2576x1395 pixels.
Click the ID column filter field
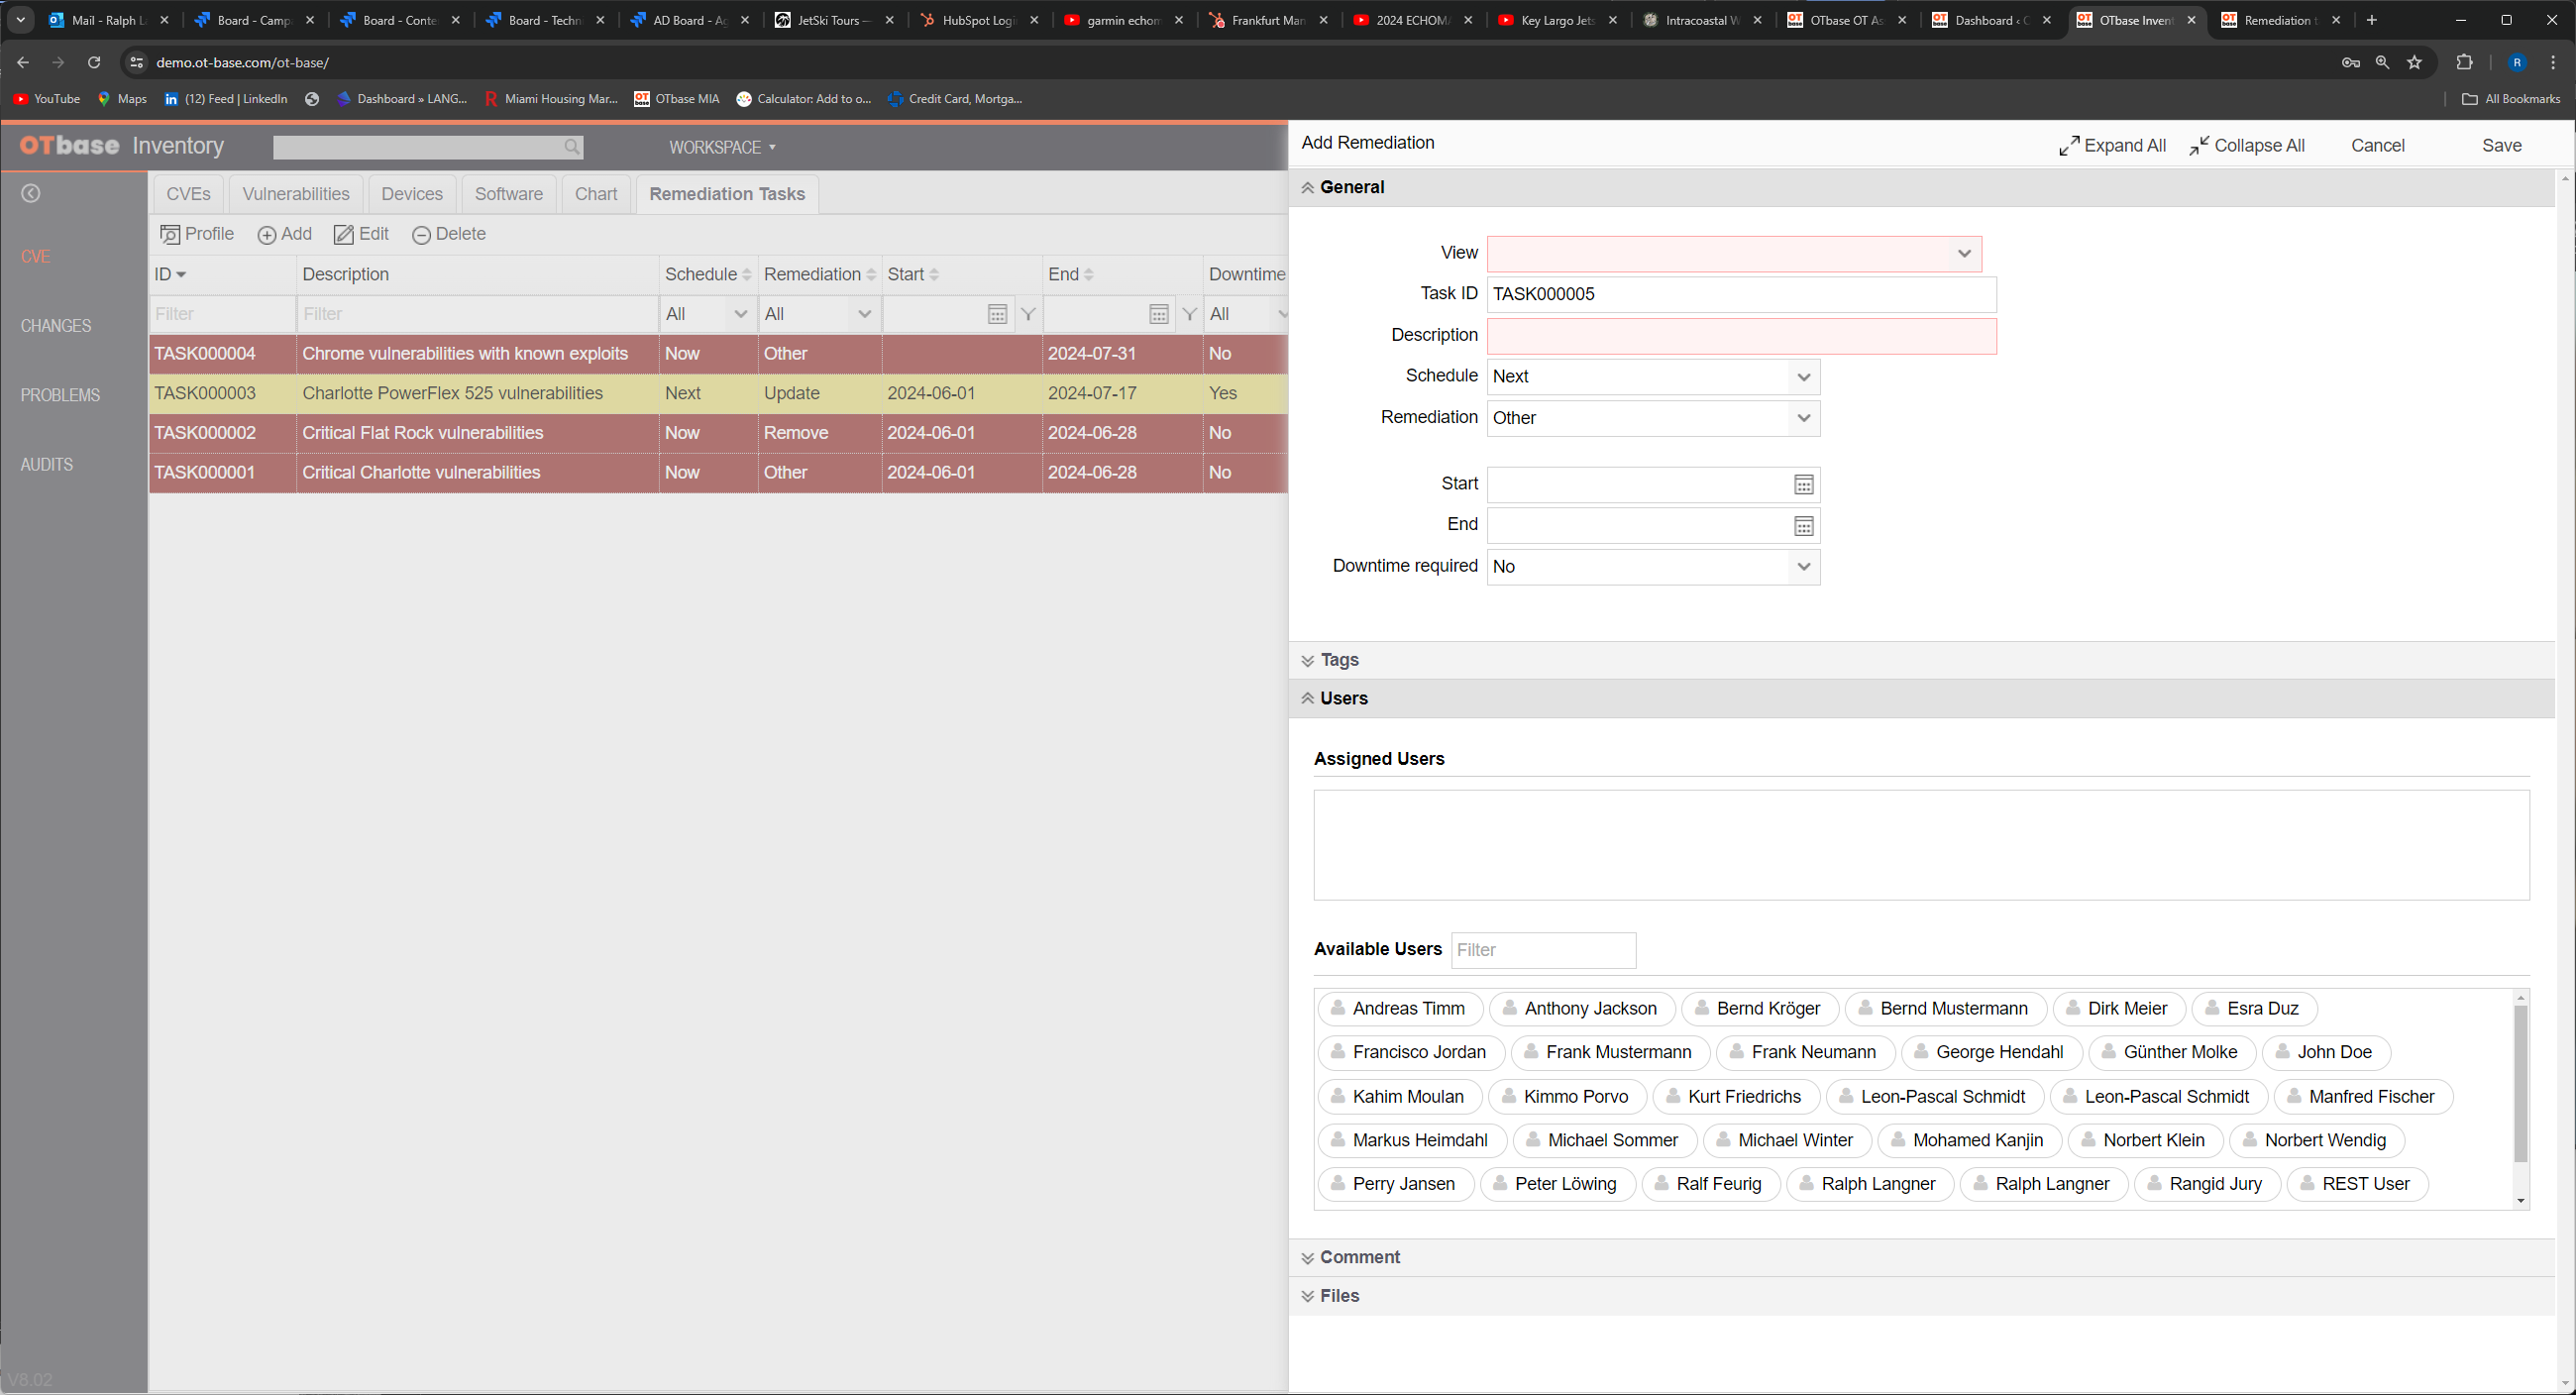click(x=222, y=314)
